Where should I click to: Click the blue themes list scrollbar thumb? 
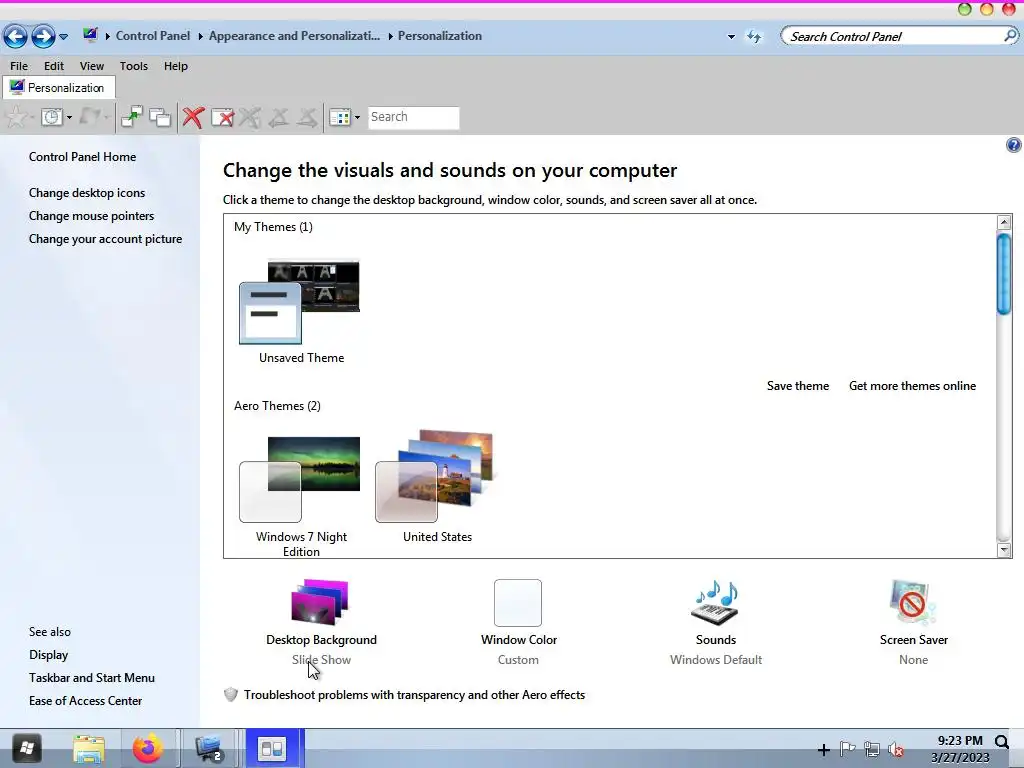pyautogui.click(x=1004, y=274)
